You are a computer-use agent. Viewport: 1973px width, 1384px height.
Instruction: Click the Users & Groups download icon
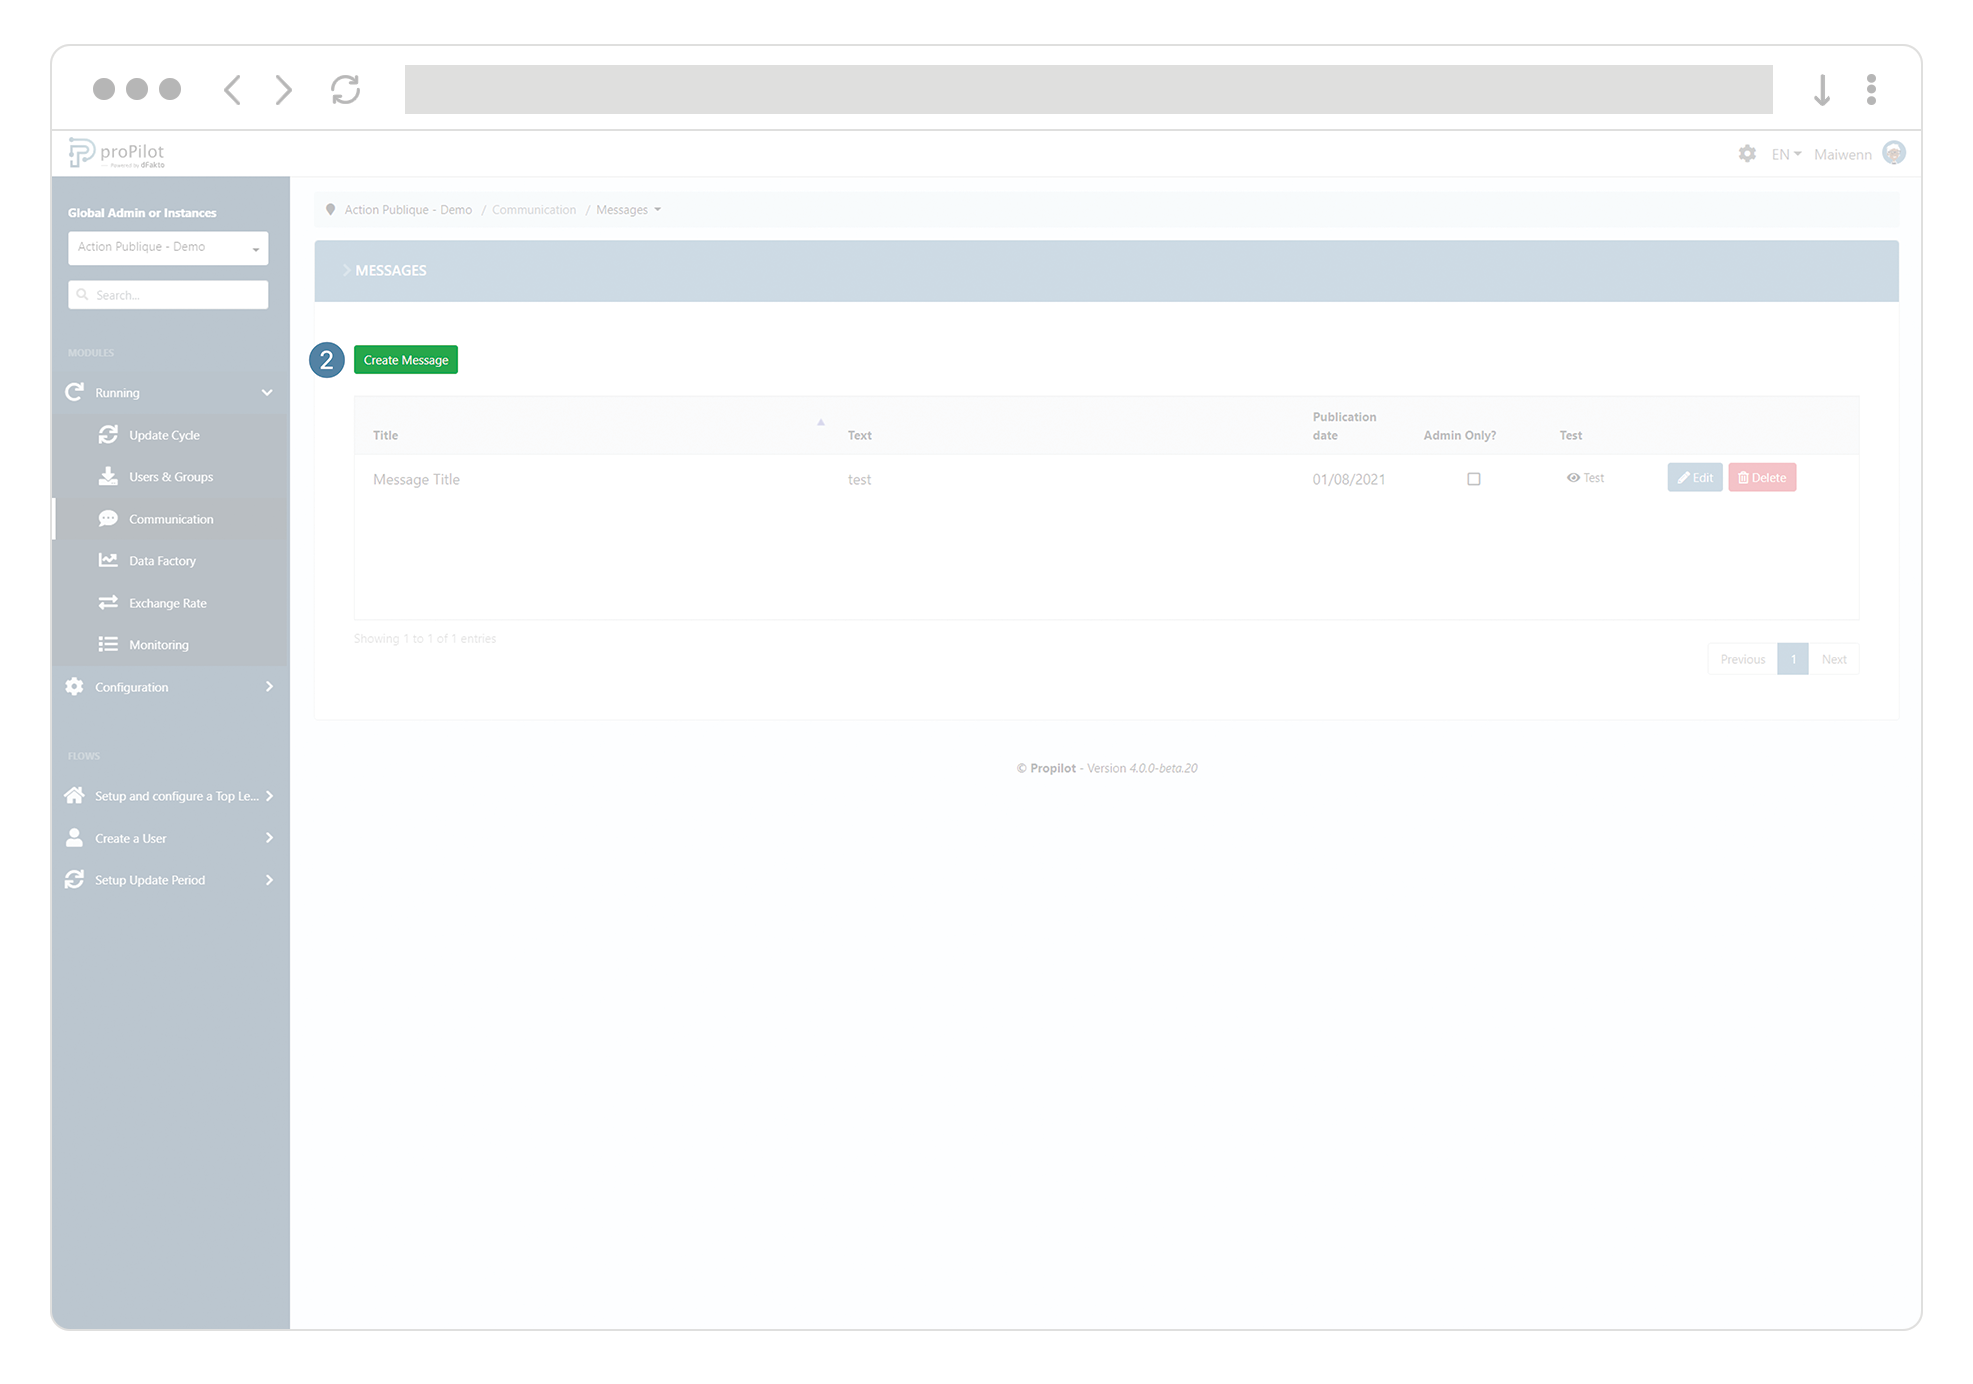point(108,477)
